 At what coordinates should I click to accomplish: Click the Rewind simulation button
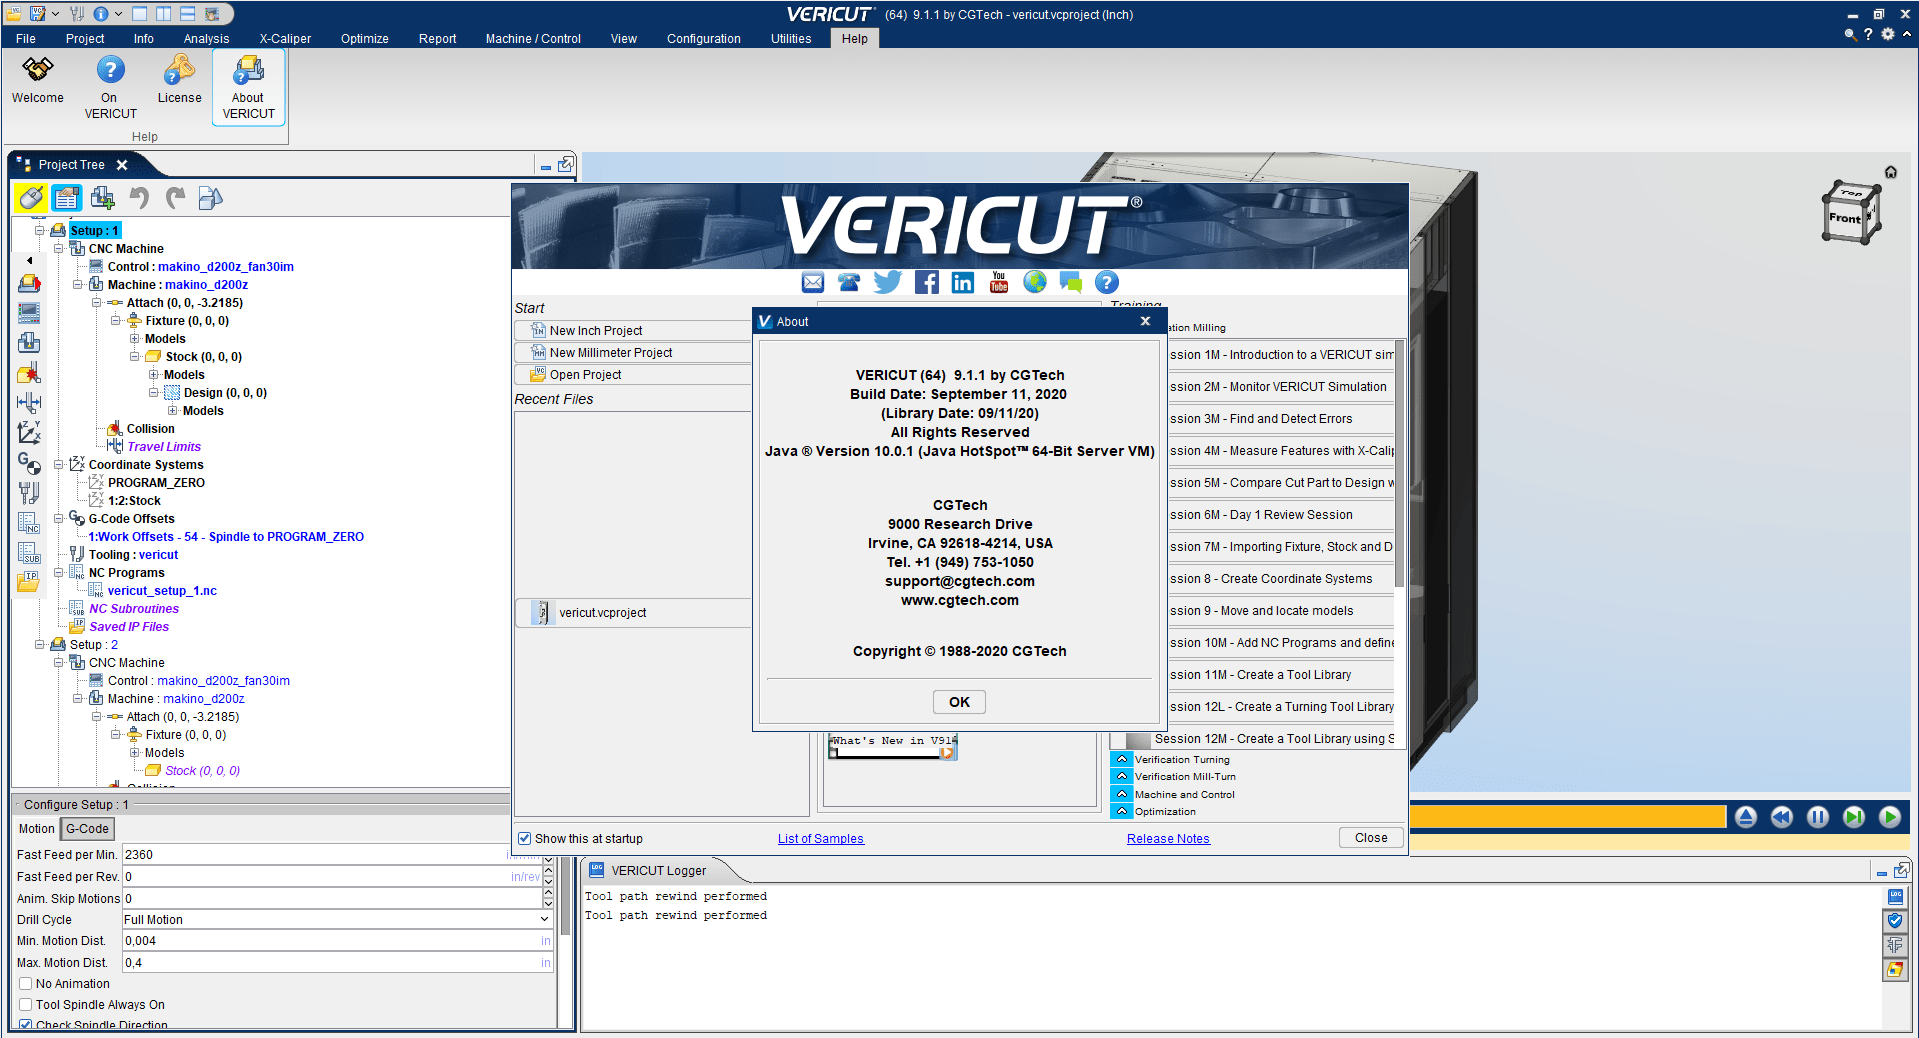pyautogui.click(x=1782, y=817)
